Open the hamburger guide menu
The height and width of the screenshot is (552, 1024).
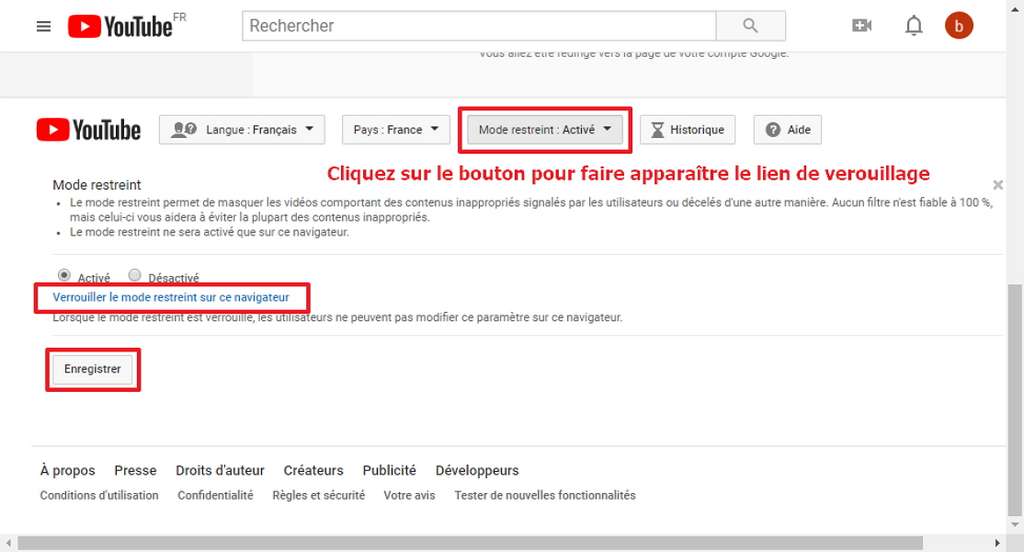43,26
